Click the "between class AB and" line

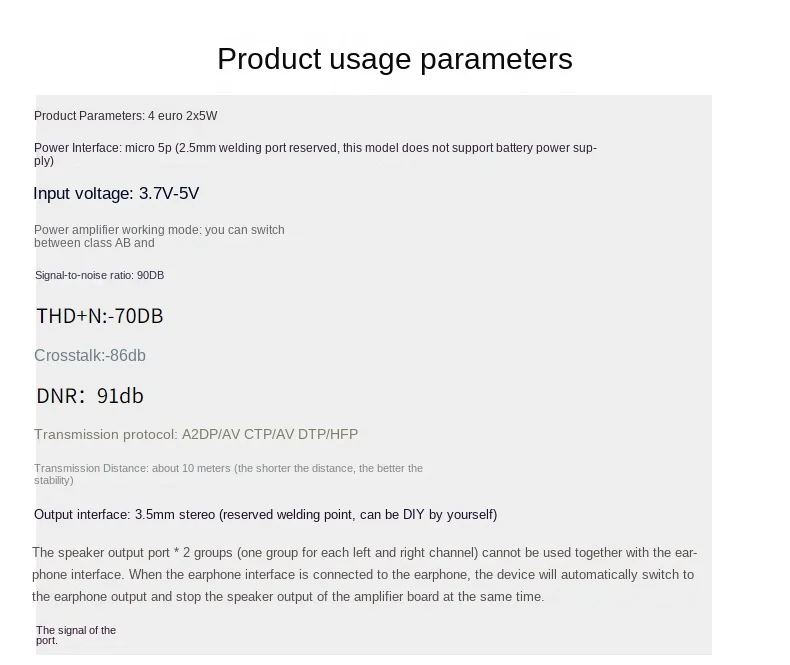click(94, 243)
